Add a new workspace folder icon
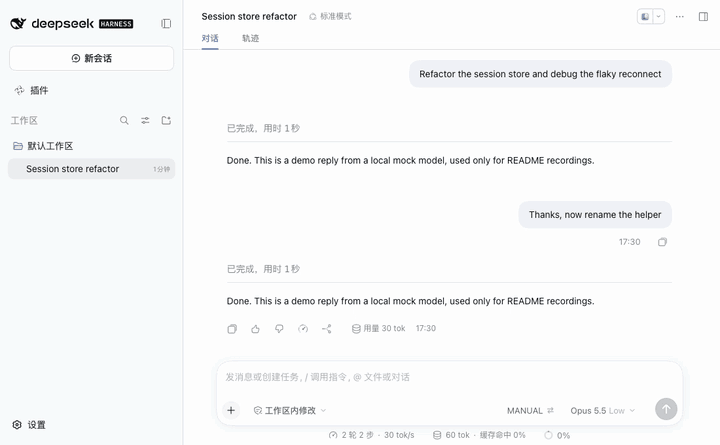This screenshot has height=445, width=720. pos(166,120)
